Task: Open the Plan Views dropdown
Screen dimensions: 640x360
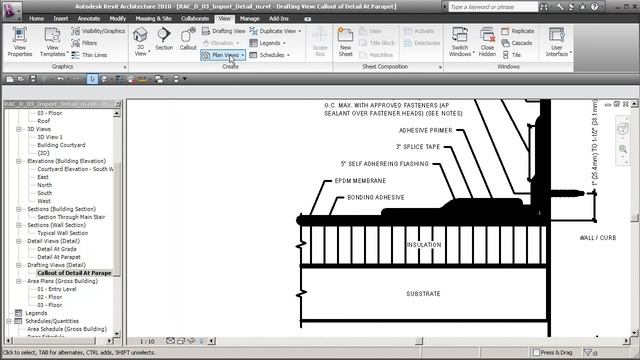Action: [223, 55]
